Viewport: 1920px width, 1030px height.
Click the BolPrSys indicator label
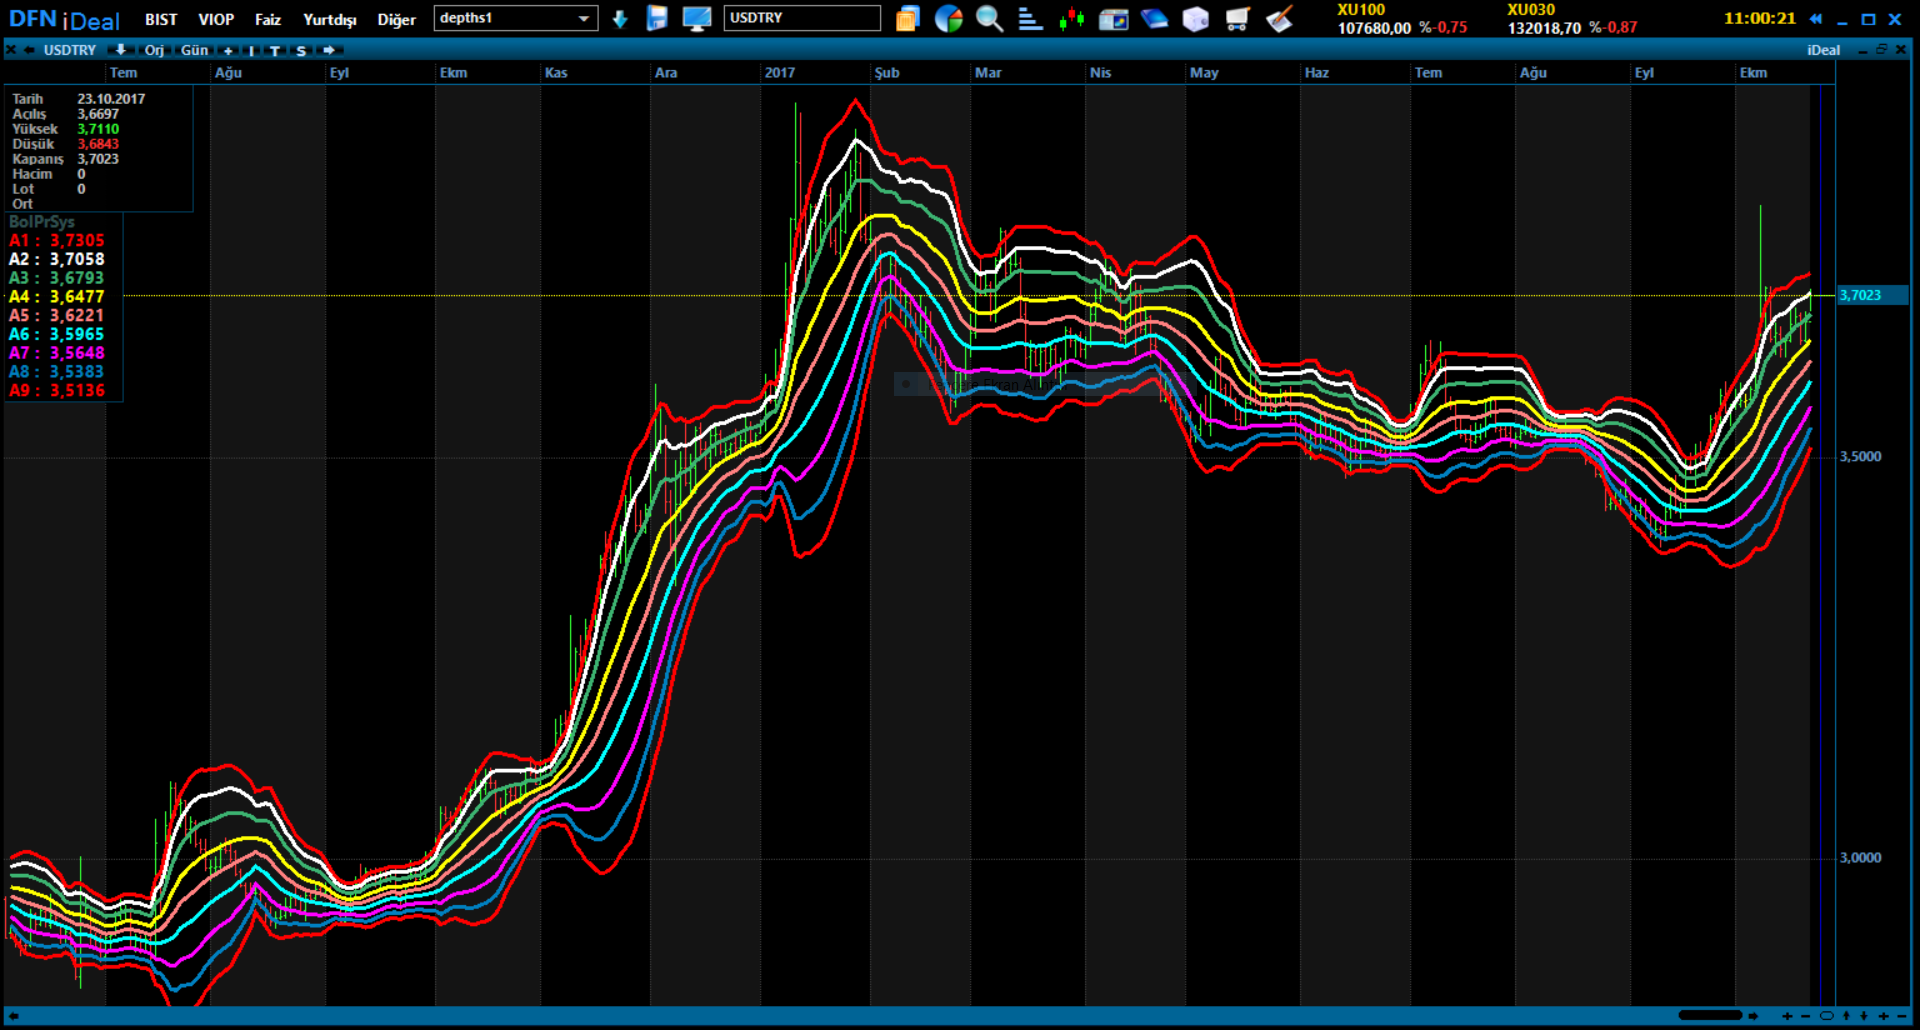[x=42, y=222]
